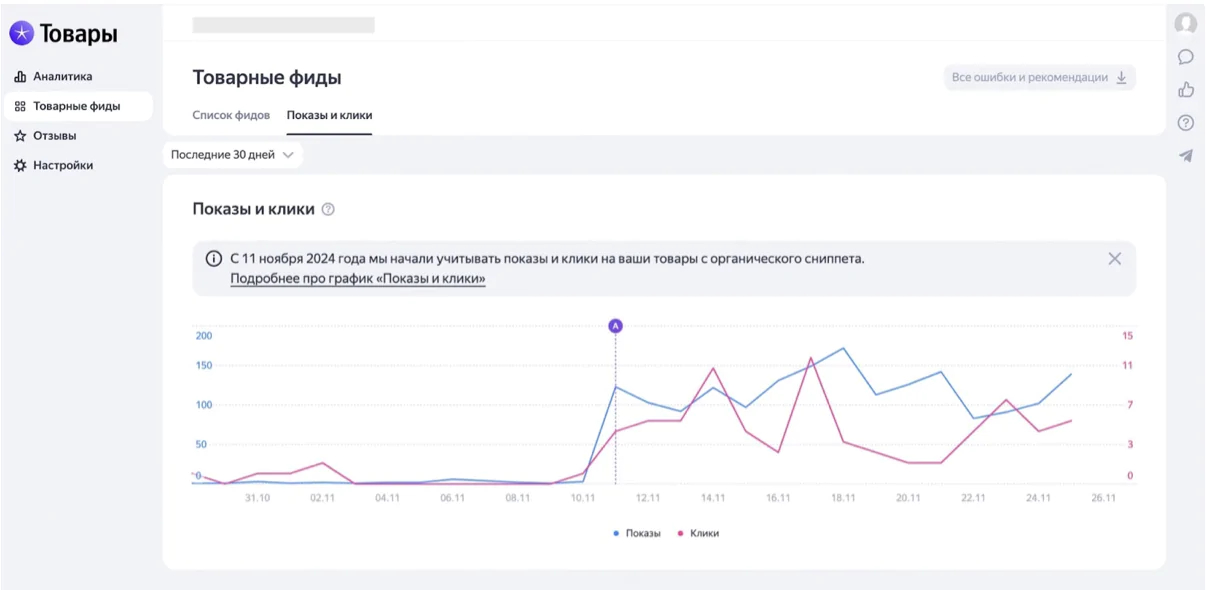Click the paper plane Telegram icon
Screen dimensions: 1206x590
click(x=1186, y=156)
